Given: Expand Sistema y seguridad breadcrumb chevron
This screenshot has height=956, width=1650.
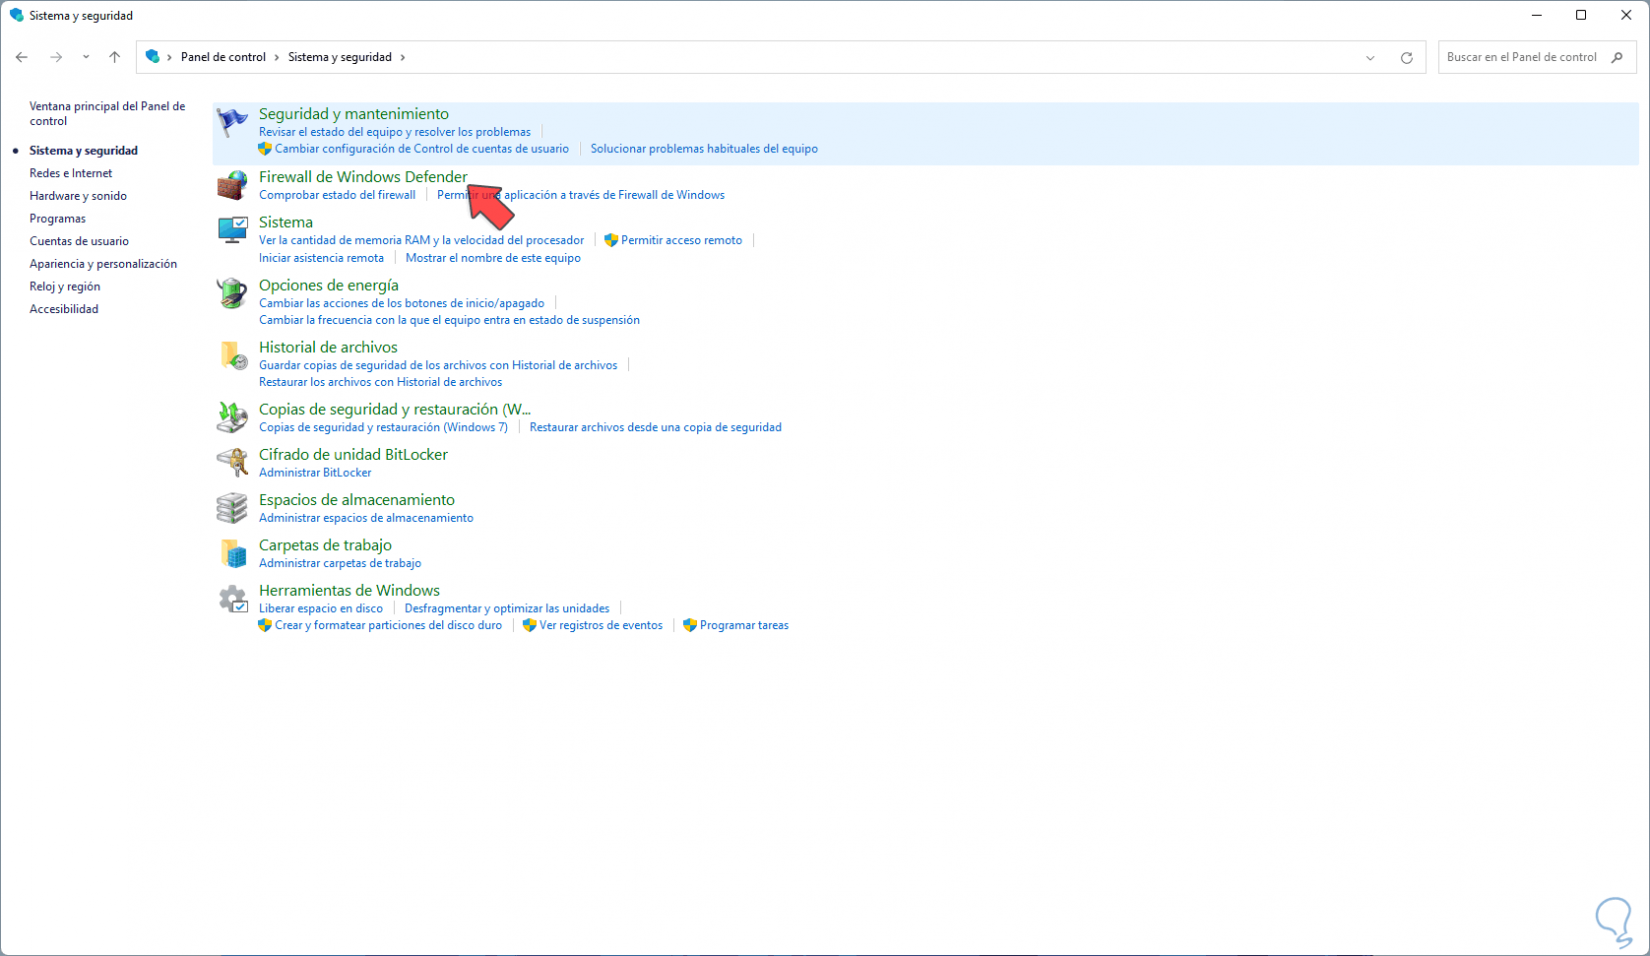Looking at the screenshot, I should point(403,57).
